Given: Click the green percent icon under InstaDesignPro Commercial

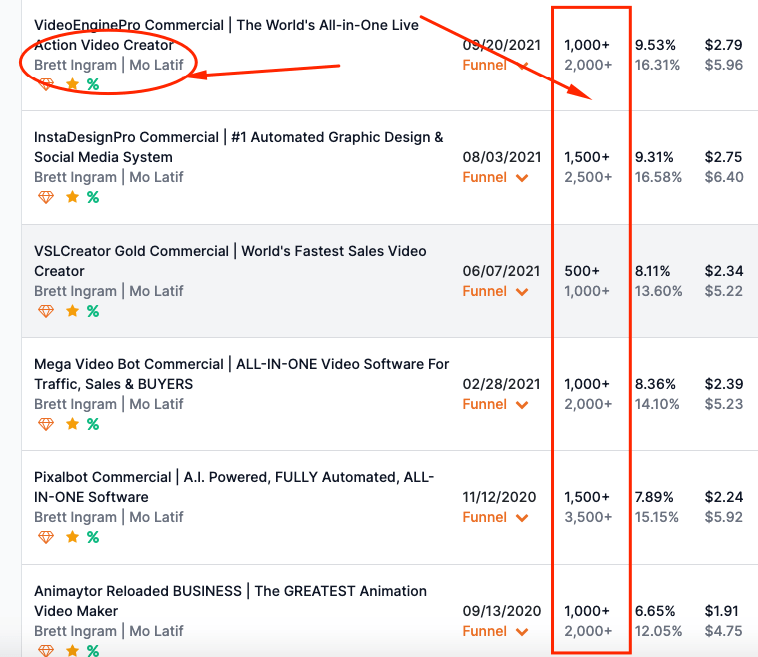Looking at the screenshot, I should [93, 197].
